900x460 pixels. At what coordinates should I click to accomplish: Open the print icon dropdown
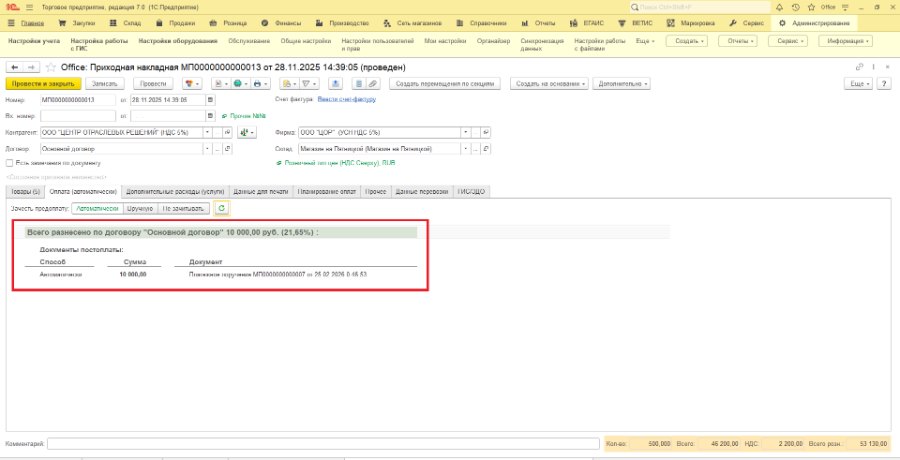[x=261, y=84]
